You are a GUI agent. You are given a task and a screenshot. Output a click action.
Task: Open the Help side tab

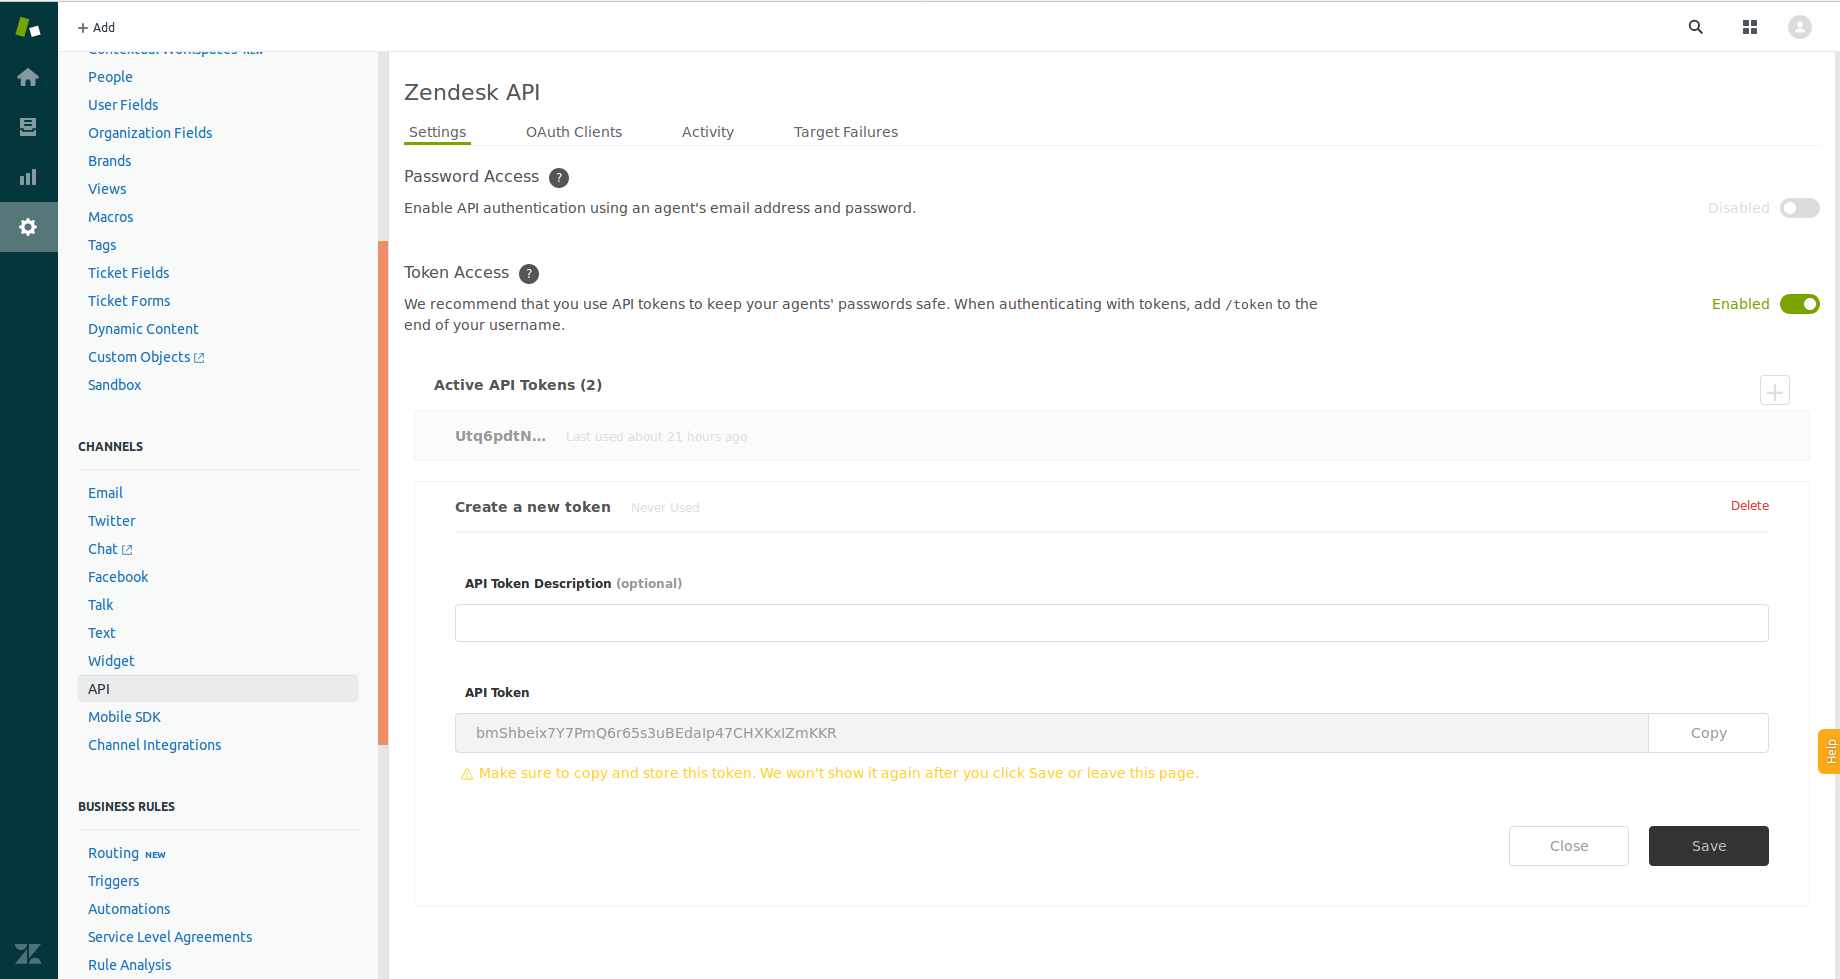(1829, 751)
